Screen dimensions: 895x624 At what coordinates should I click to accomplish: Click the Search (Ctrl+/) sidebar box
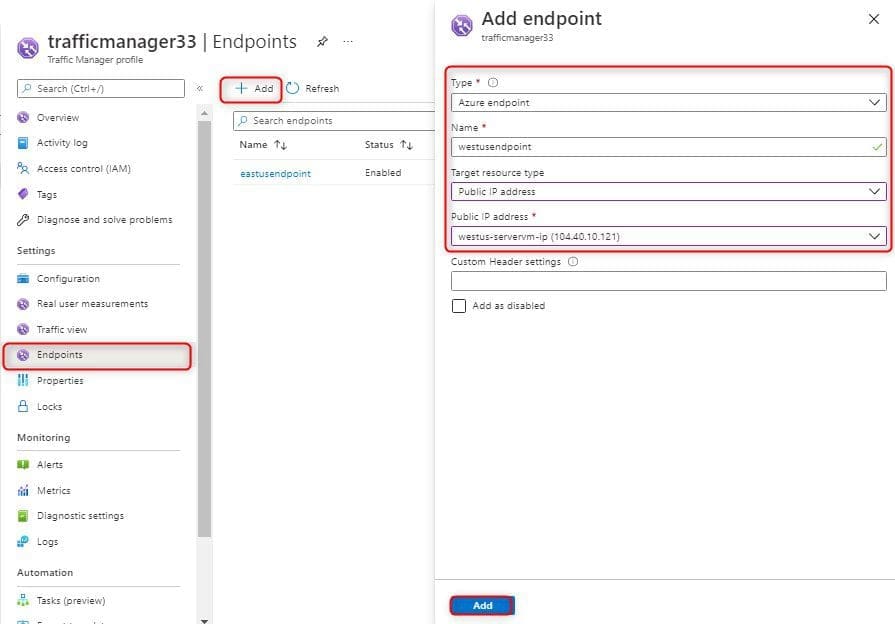pos(101,88)
